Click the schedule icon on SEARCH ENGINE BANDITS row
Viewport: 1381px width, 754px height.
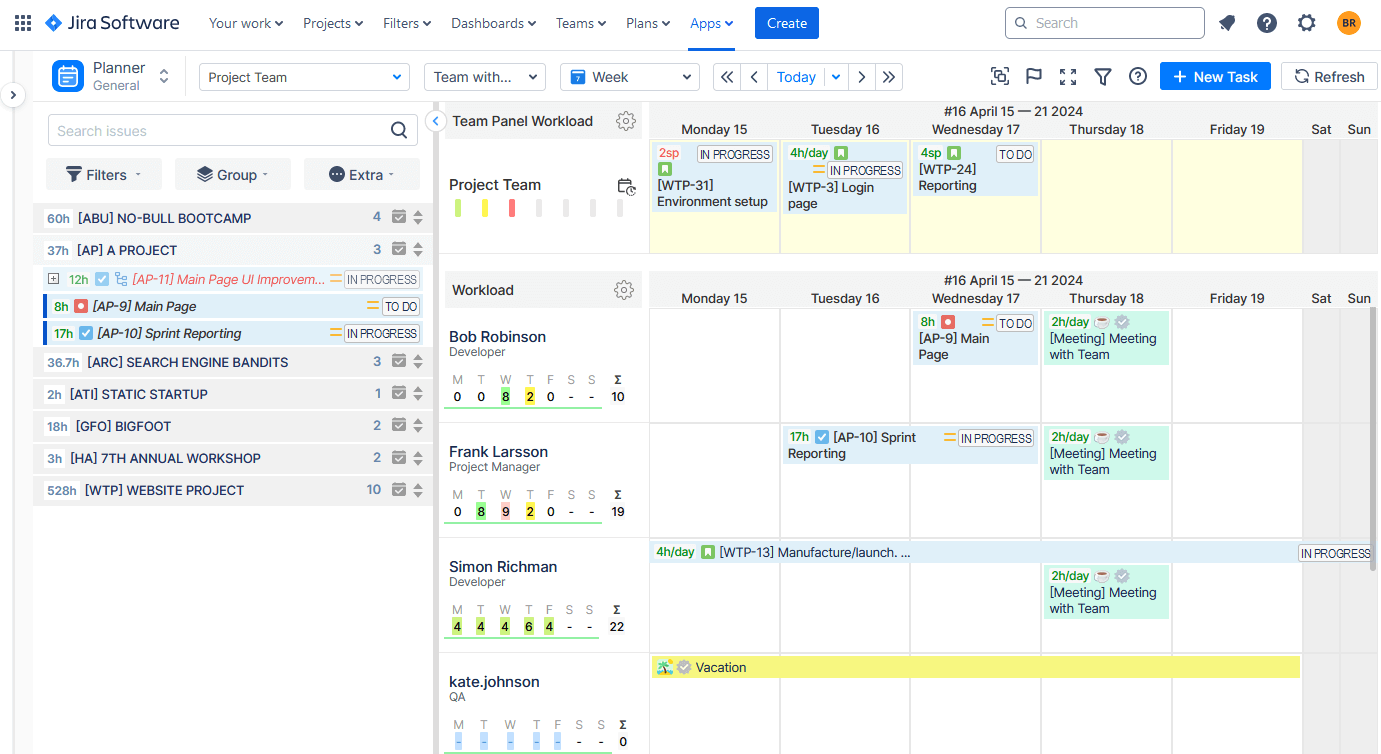(399, 361)
